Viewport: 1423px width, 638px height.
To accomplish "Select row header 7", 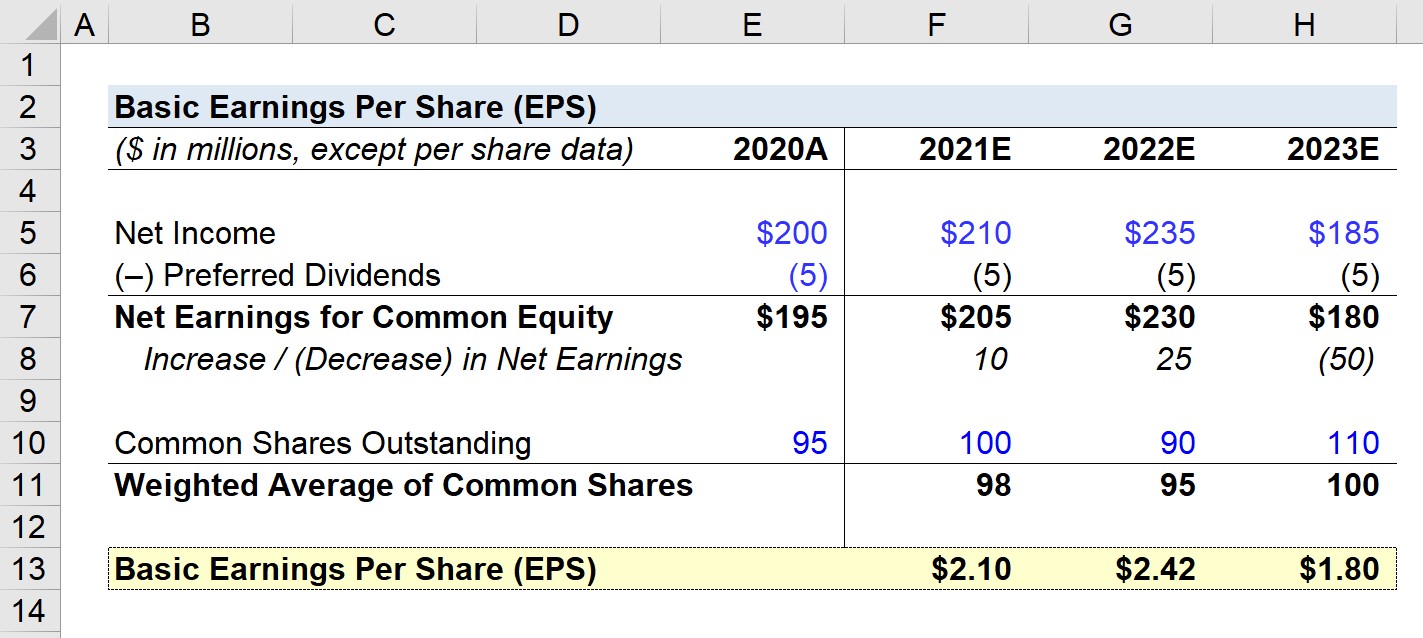I will [32, 317].
